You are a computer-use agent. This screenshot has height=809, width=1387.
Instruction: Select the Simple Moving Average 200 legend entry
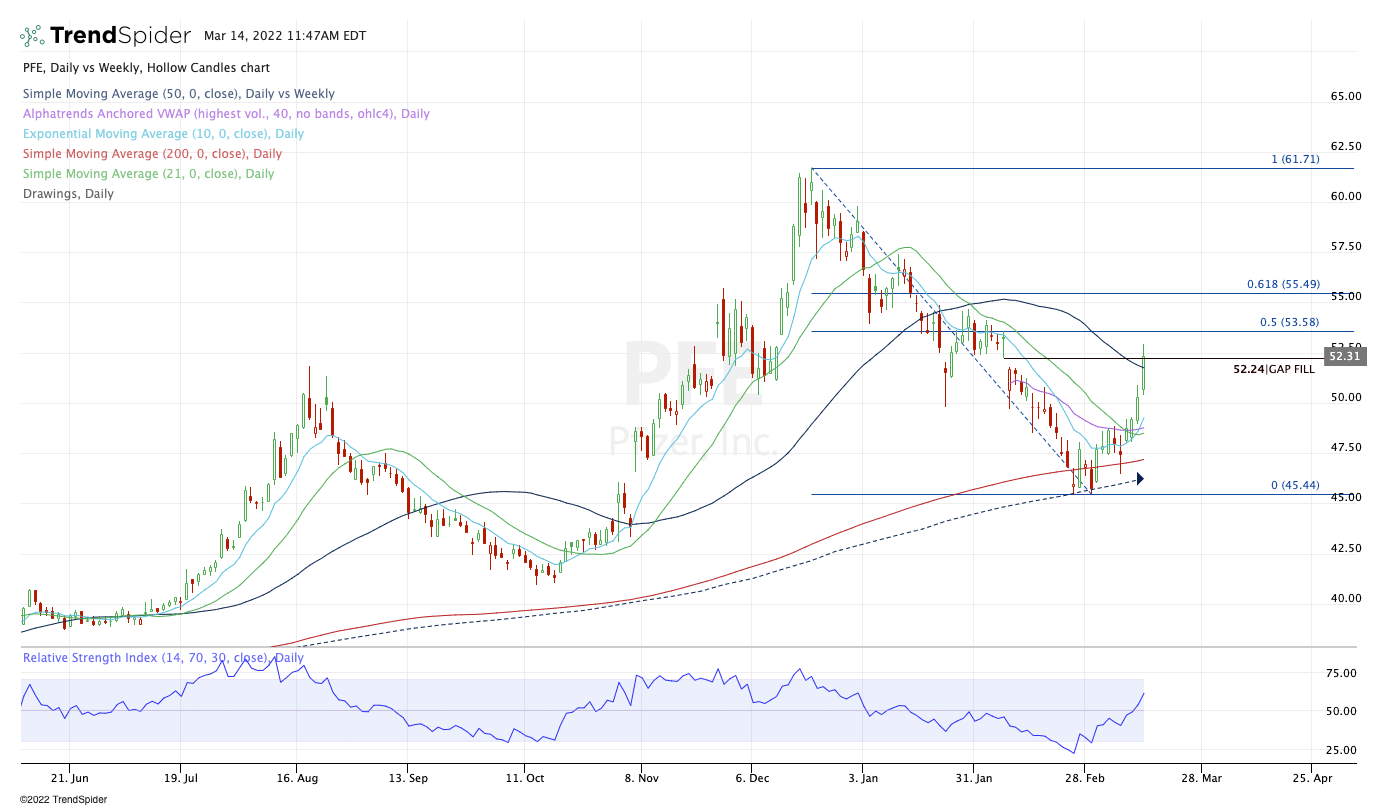click(152, 154)
